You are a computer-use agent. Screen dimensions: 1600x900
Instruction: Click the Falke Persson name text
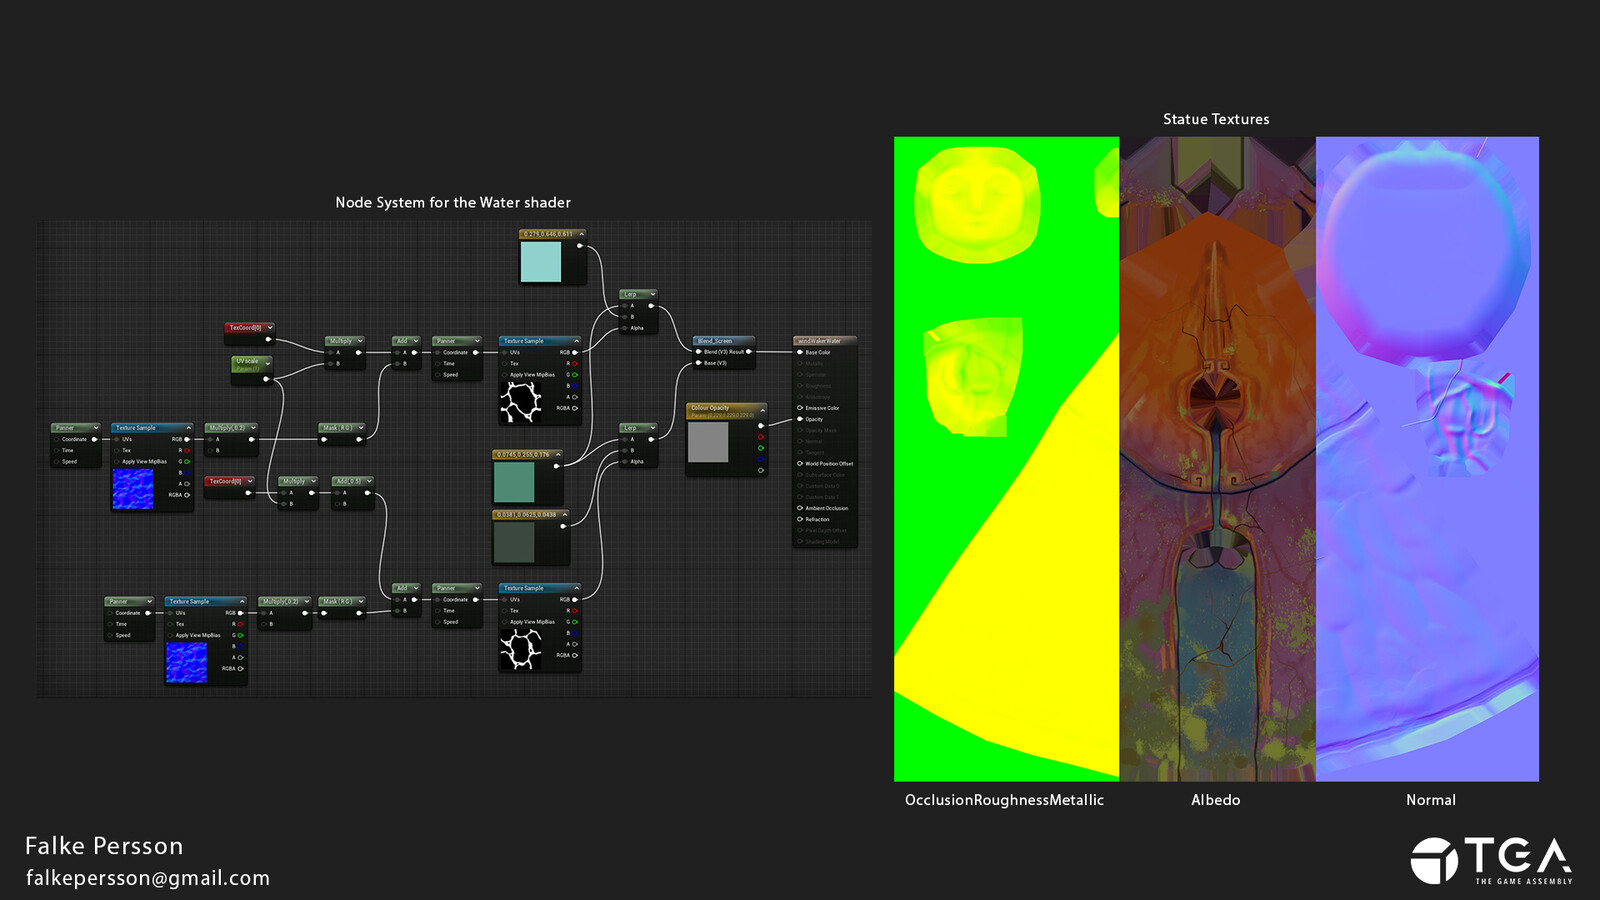[x=104, y=846]
